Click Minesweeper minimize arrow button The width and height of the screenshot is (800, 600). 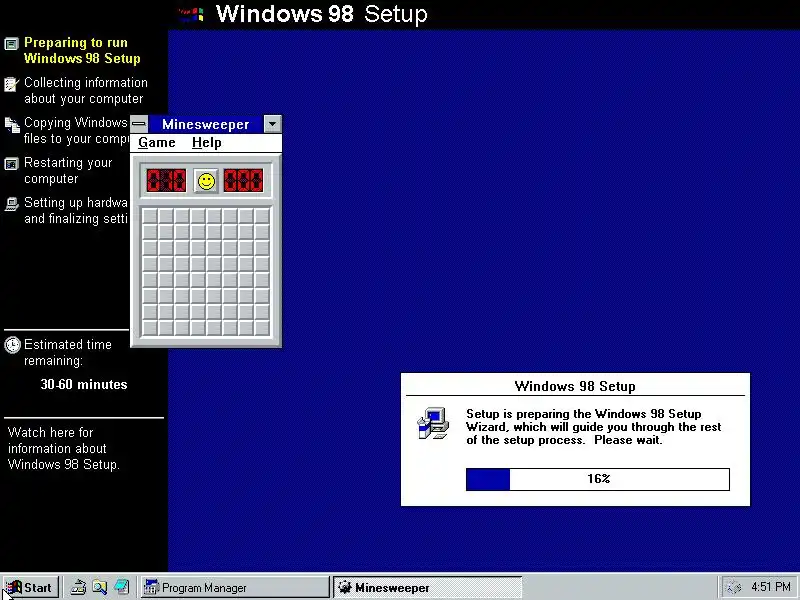272,124
